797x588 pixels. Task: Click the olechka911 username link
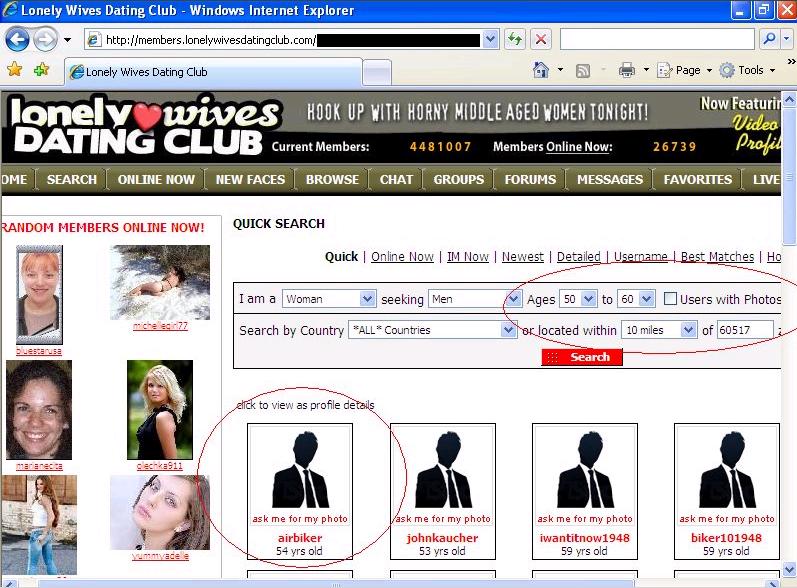point(160,466)
